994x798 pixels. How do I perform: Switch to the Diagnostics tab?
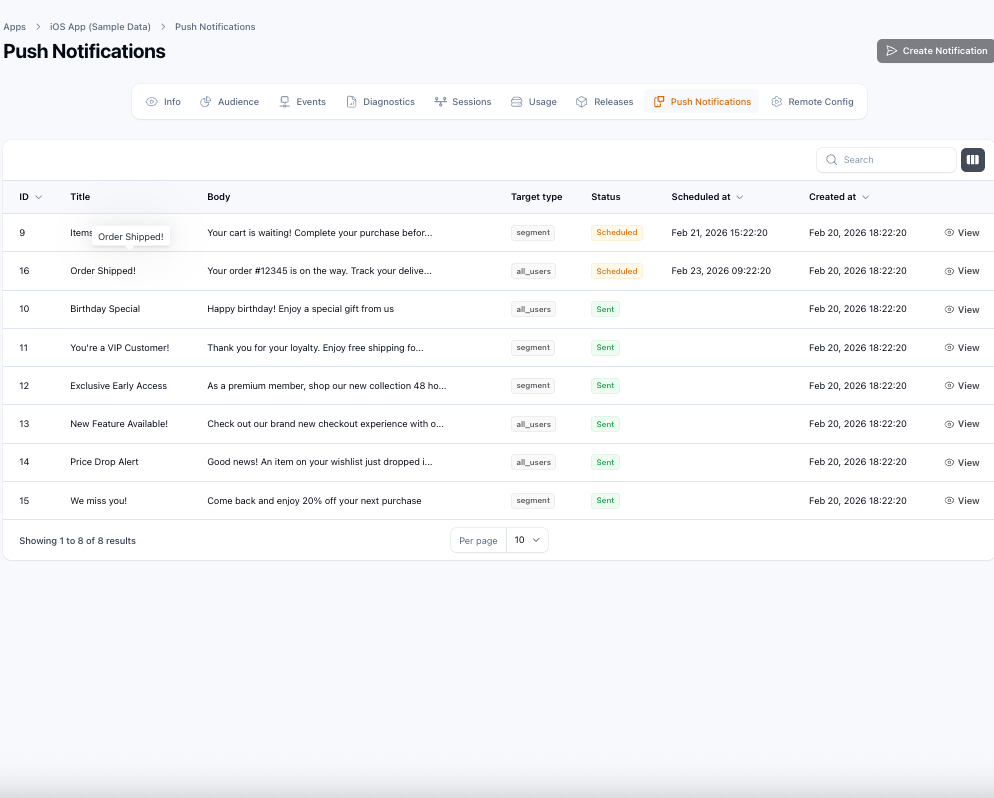point(380,102)
